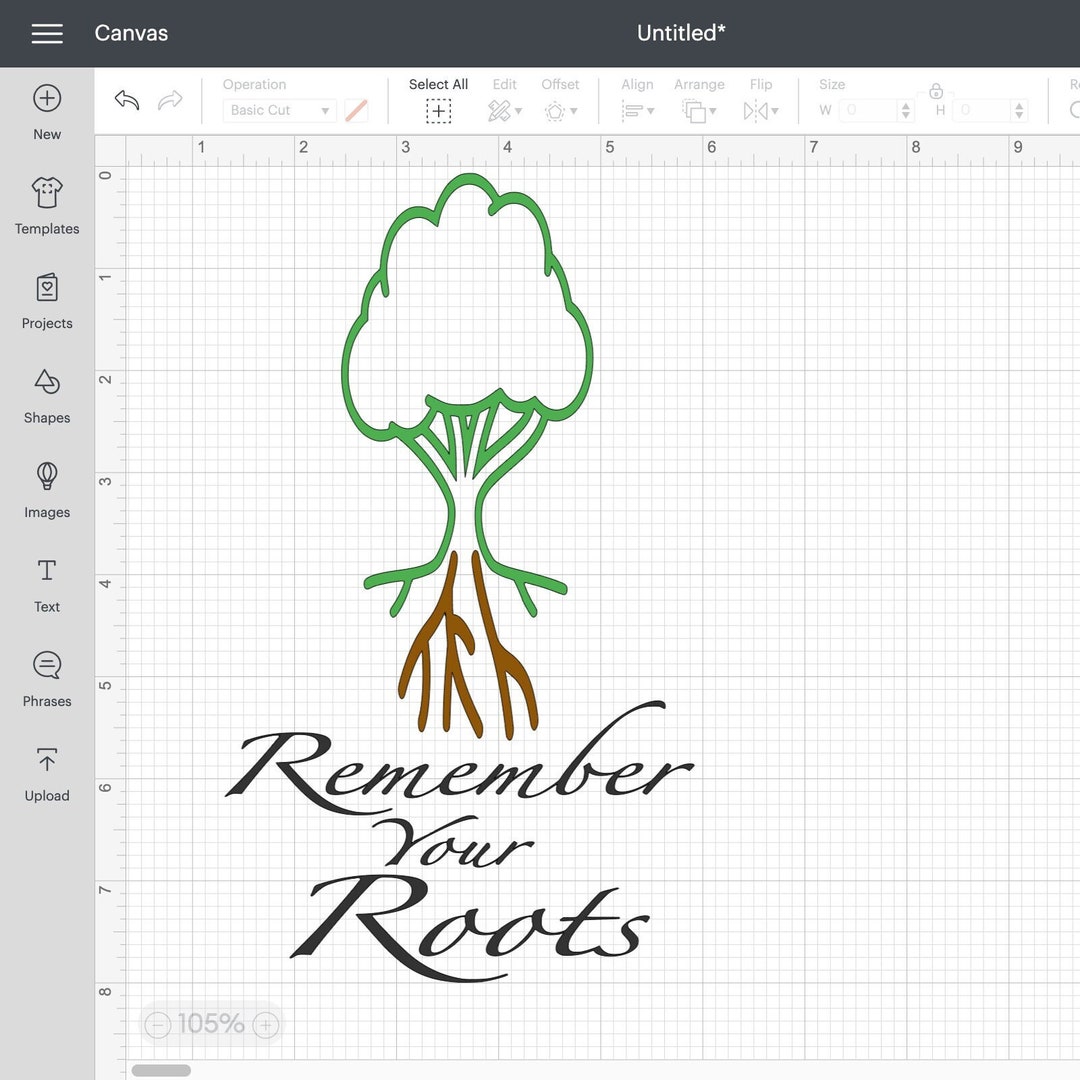The height and width of the screenshot is (1080, 1080).
Task: Zoom in with the plus button
Action: tap(266, 1025)
